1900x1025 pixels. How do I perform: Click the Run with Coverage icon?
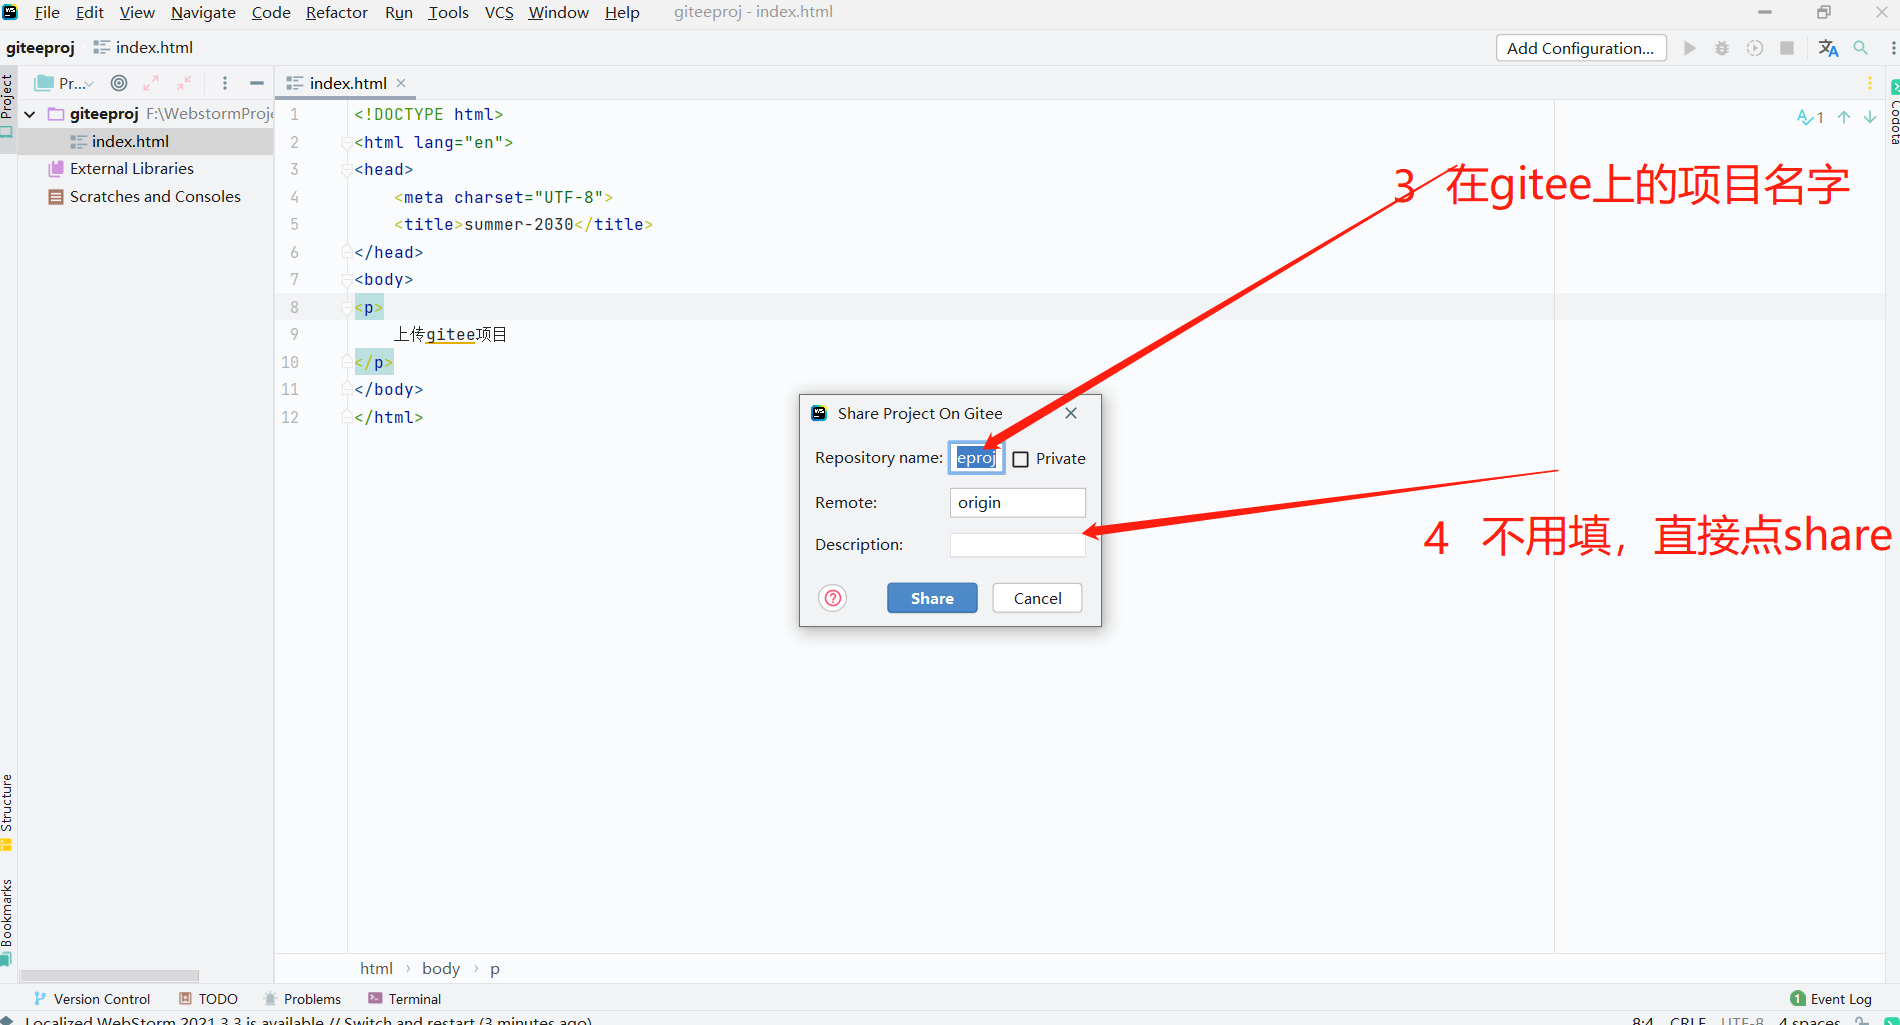[x=1755, y=48]
